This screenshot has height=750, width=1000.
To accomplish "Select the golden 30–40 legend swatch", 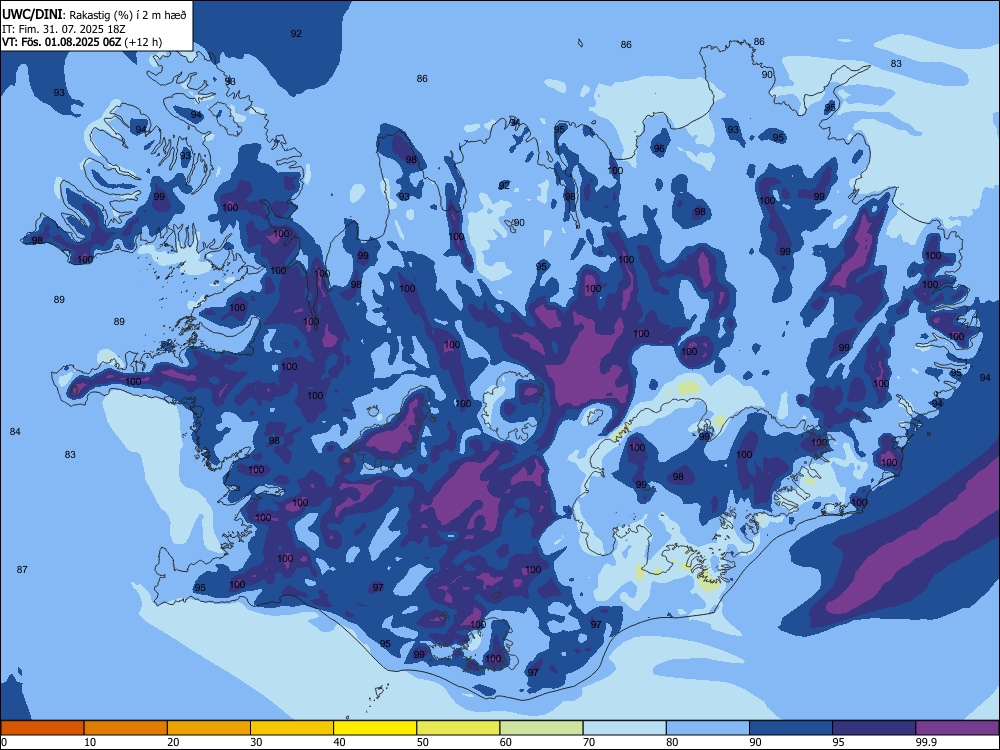I will point(292,728).
